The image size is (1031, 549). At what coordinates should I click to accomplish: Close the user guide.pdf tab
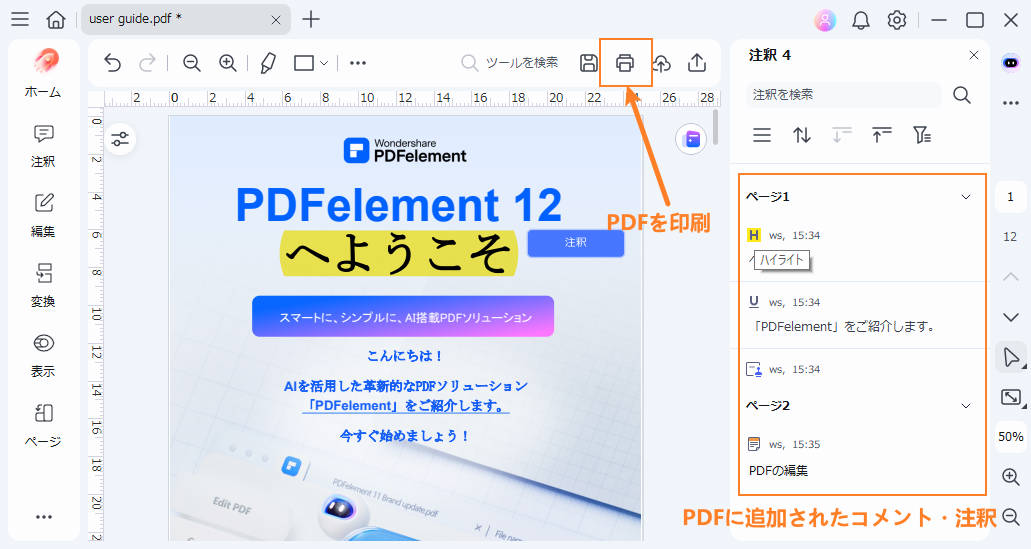point(276,20)
